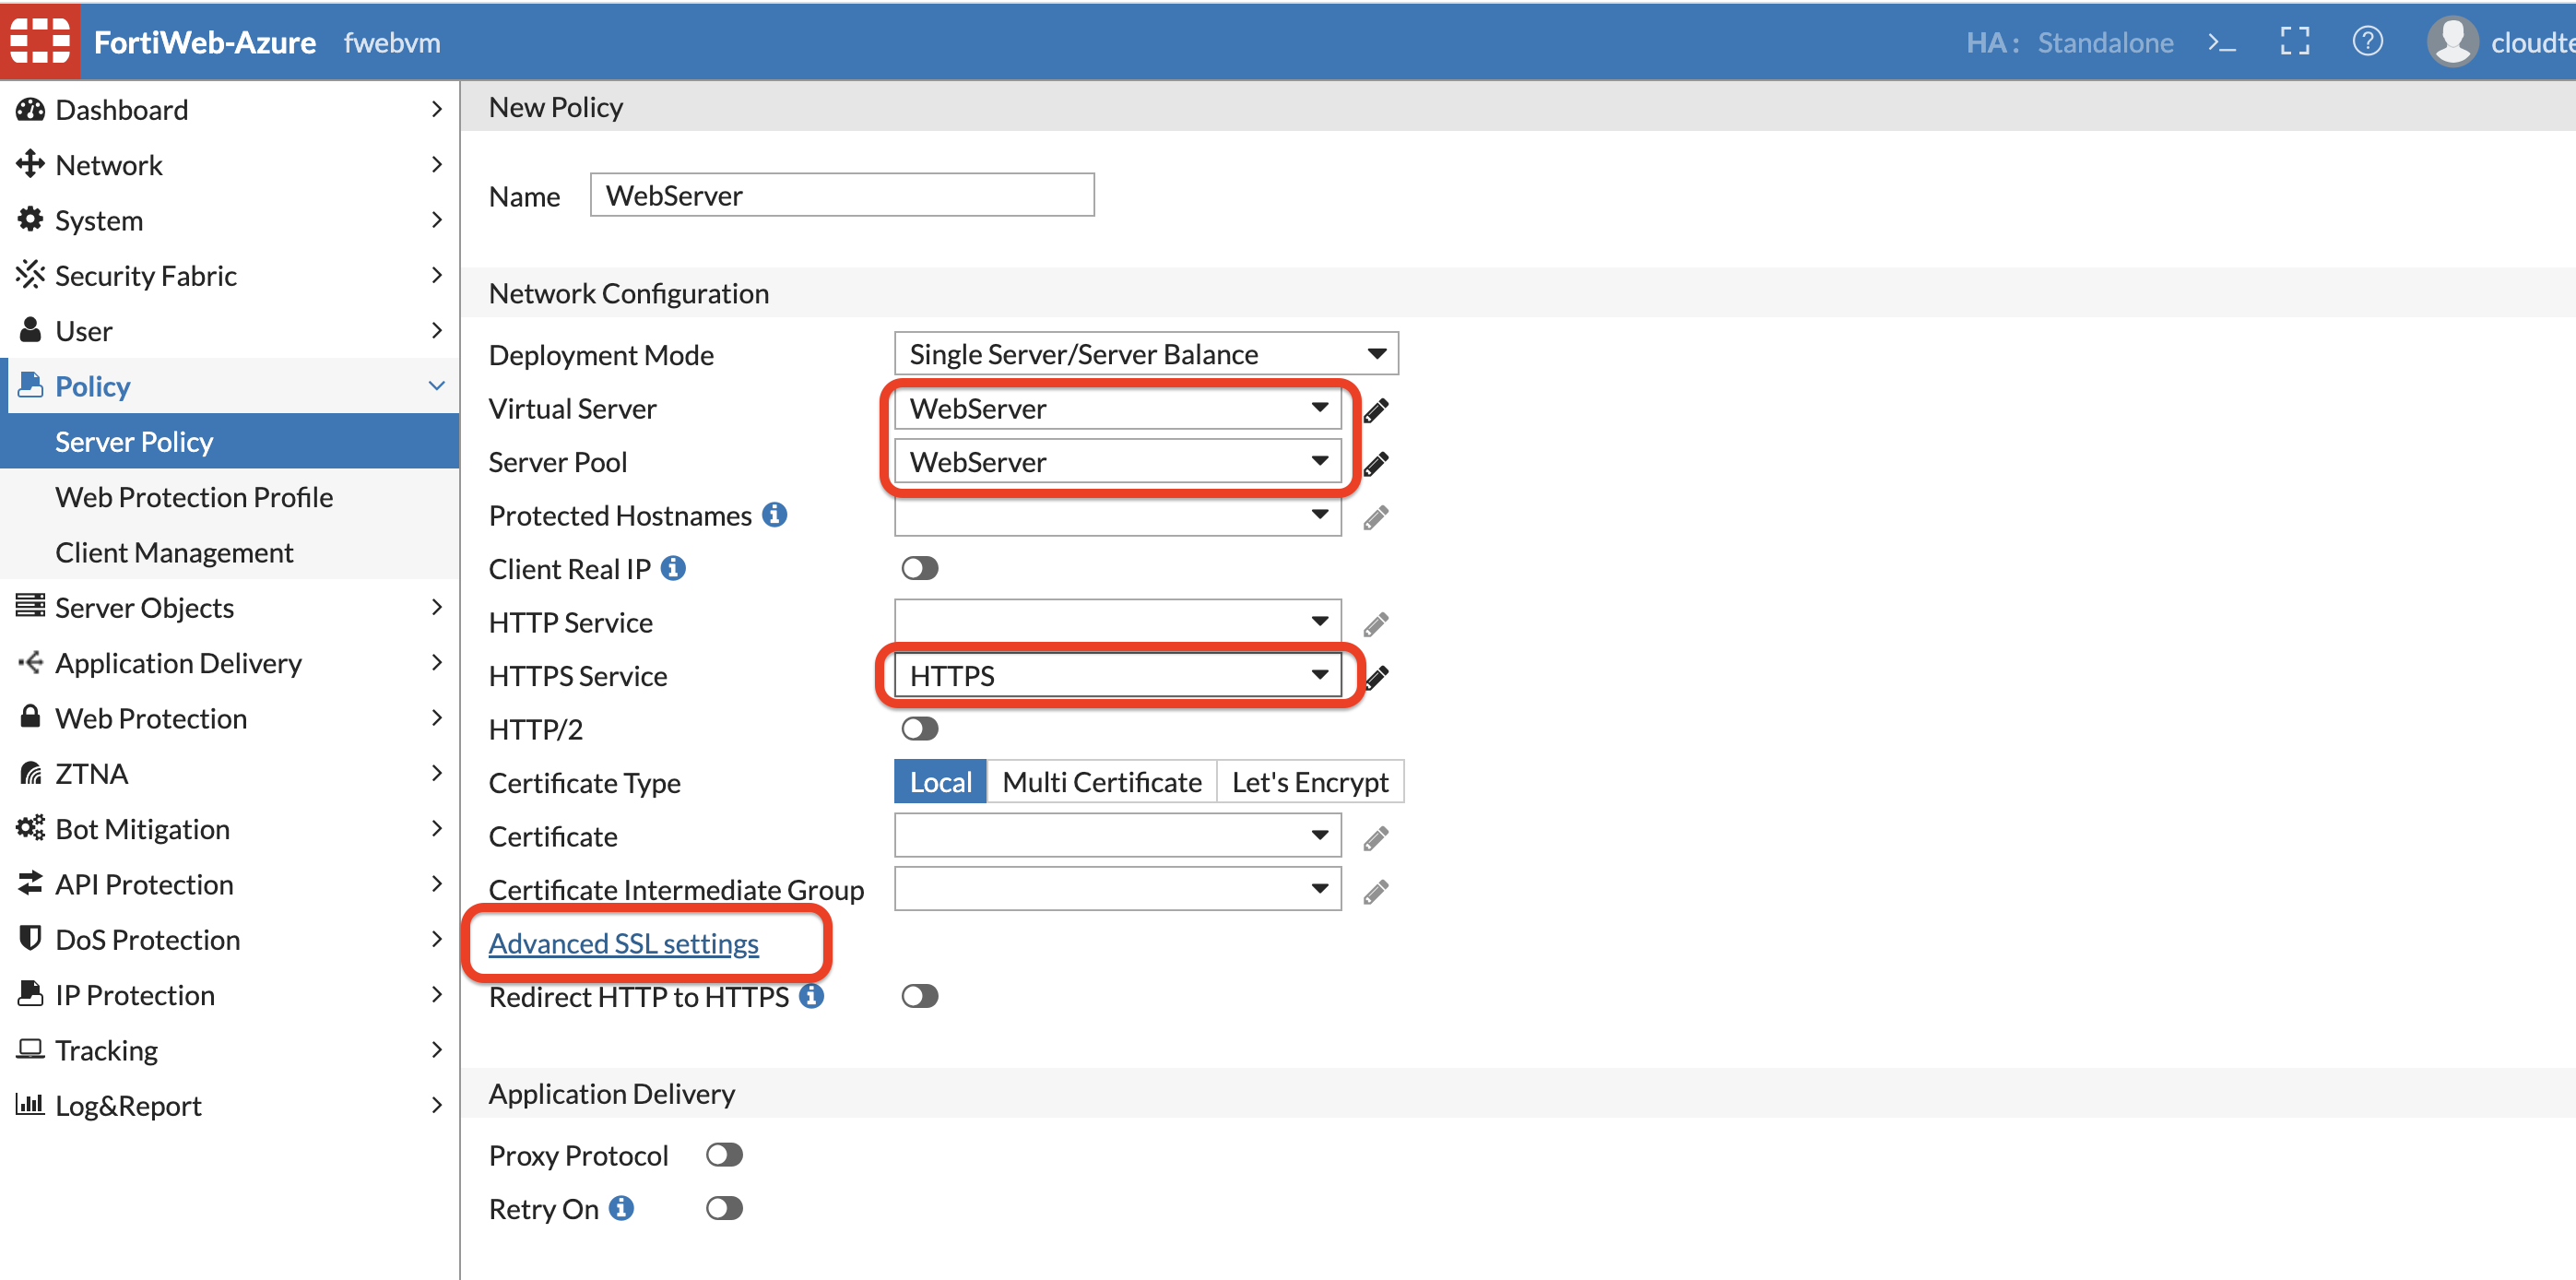Open the Server Pool dropdown

(x=1117, y=462)
